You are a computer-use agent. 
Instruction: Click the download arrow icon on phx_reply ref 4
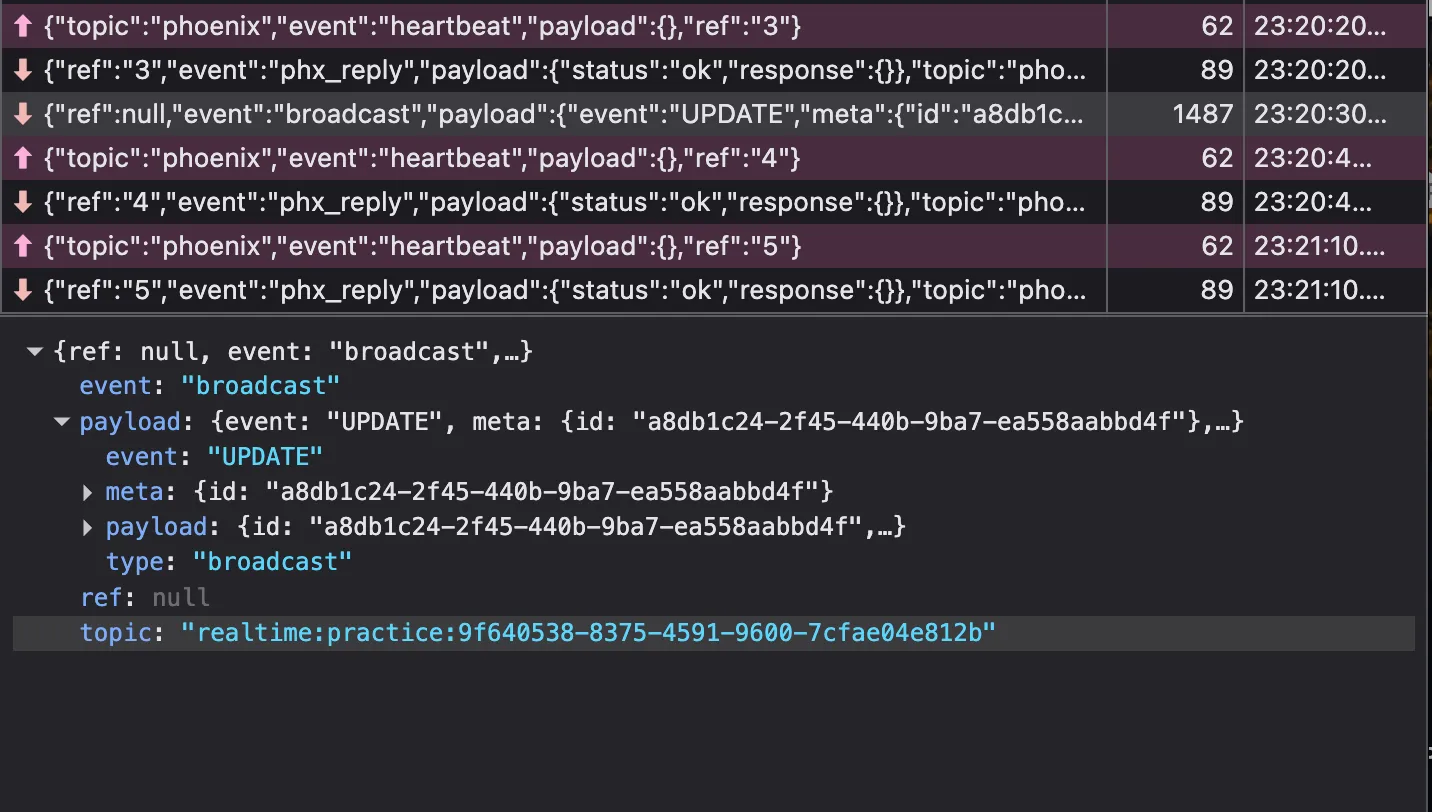[24, 201]
